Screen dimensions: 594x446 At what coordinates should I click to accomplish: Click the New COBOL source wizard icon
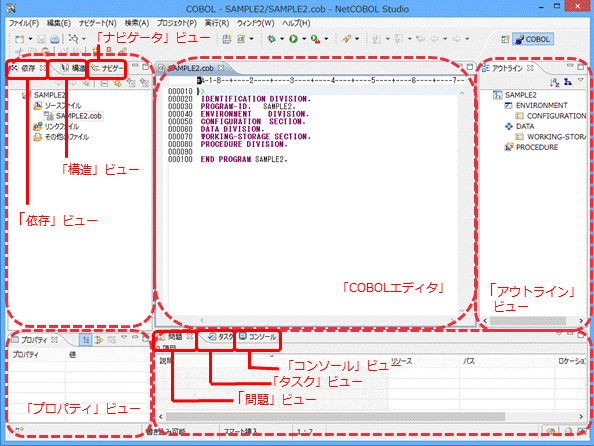coord(241,39)
